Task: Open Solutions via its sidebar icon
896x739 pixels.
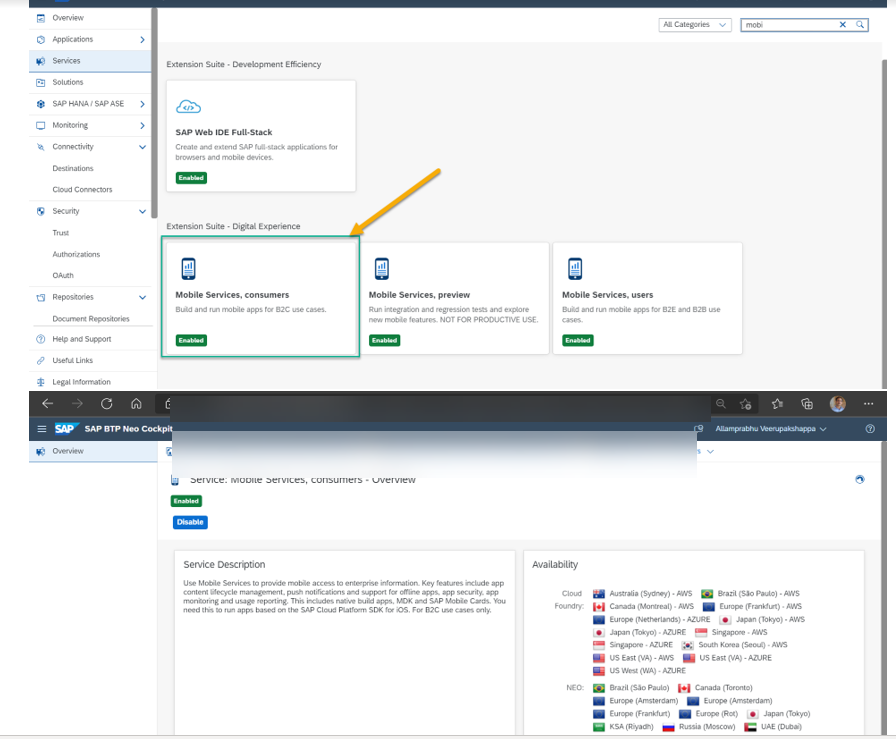Action: click(41, 82)
